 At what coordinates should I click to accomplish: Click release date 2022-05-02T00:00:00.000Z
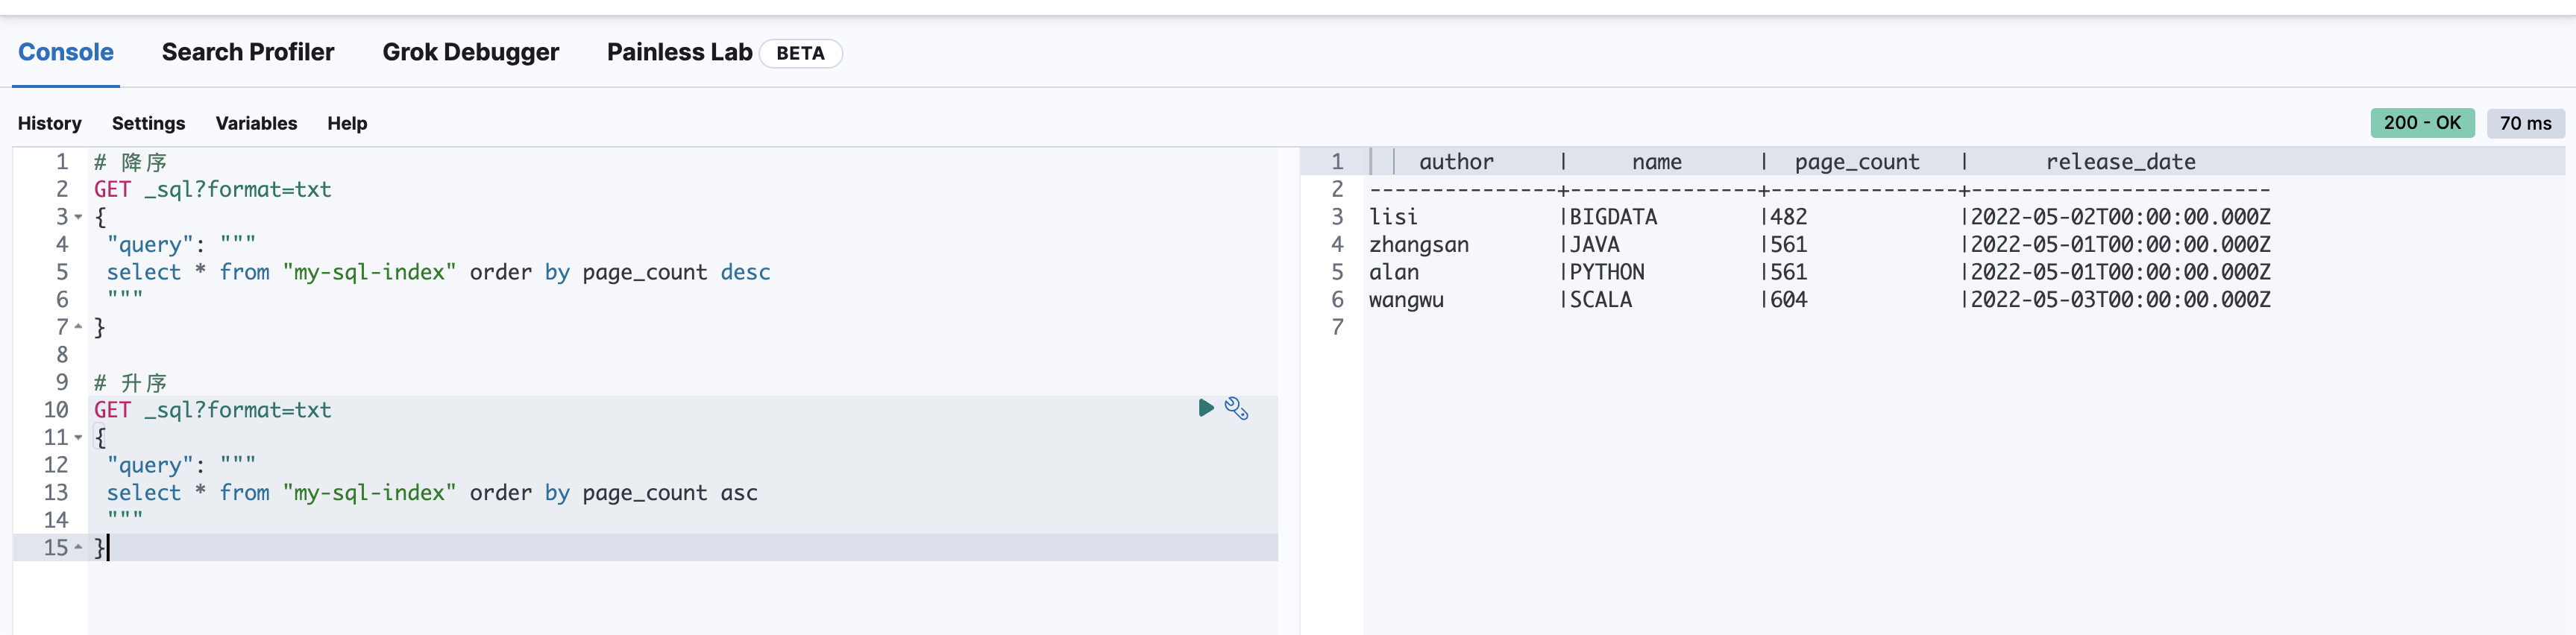point(2120,217)
